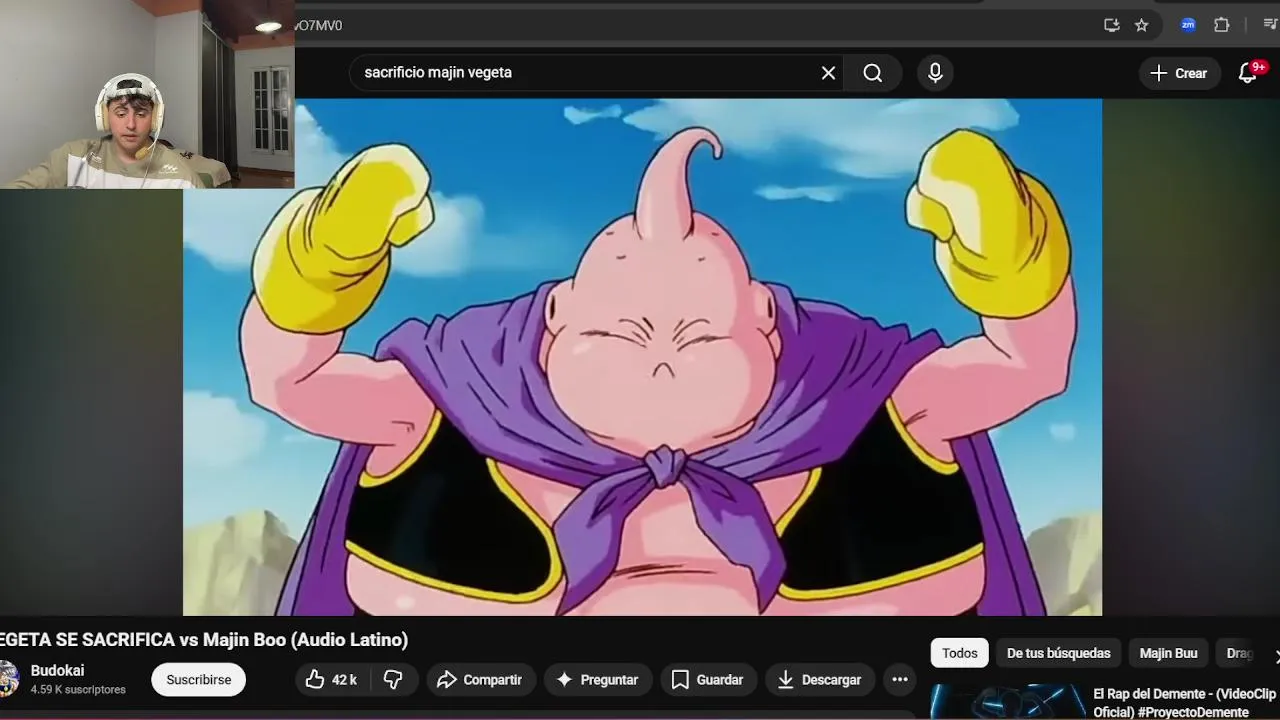
Task: Select the 'De tus búsquedas' chip
Action: click(1059, 653)
